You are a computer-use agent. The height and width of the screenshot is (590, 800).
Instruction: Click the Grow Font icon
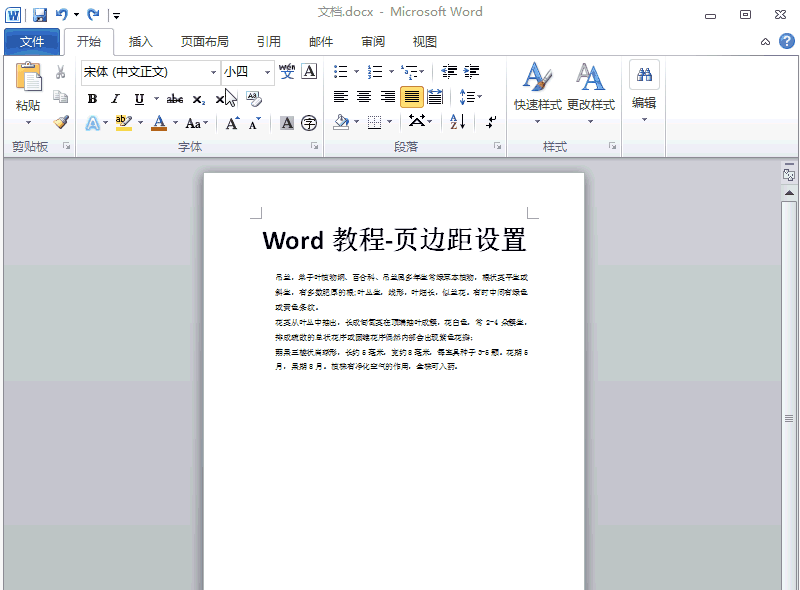[232, 123]
